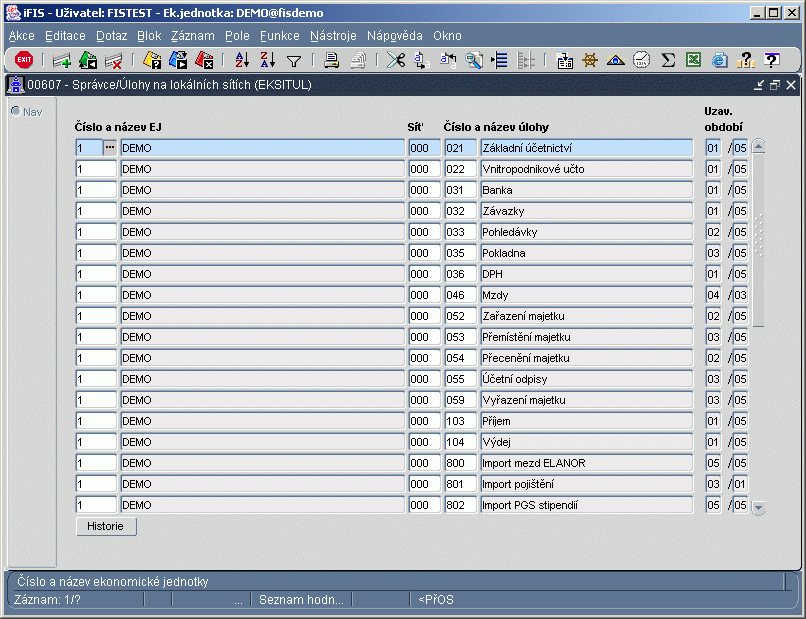Click the red EXIT toolbar icon
806x619 pixels.
pos(24,60)
